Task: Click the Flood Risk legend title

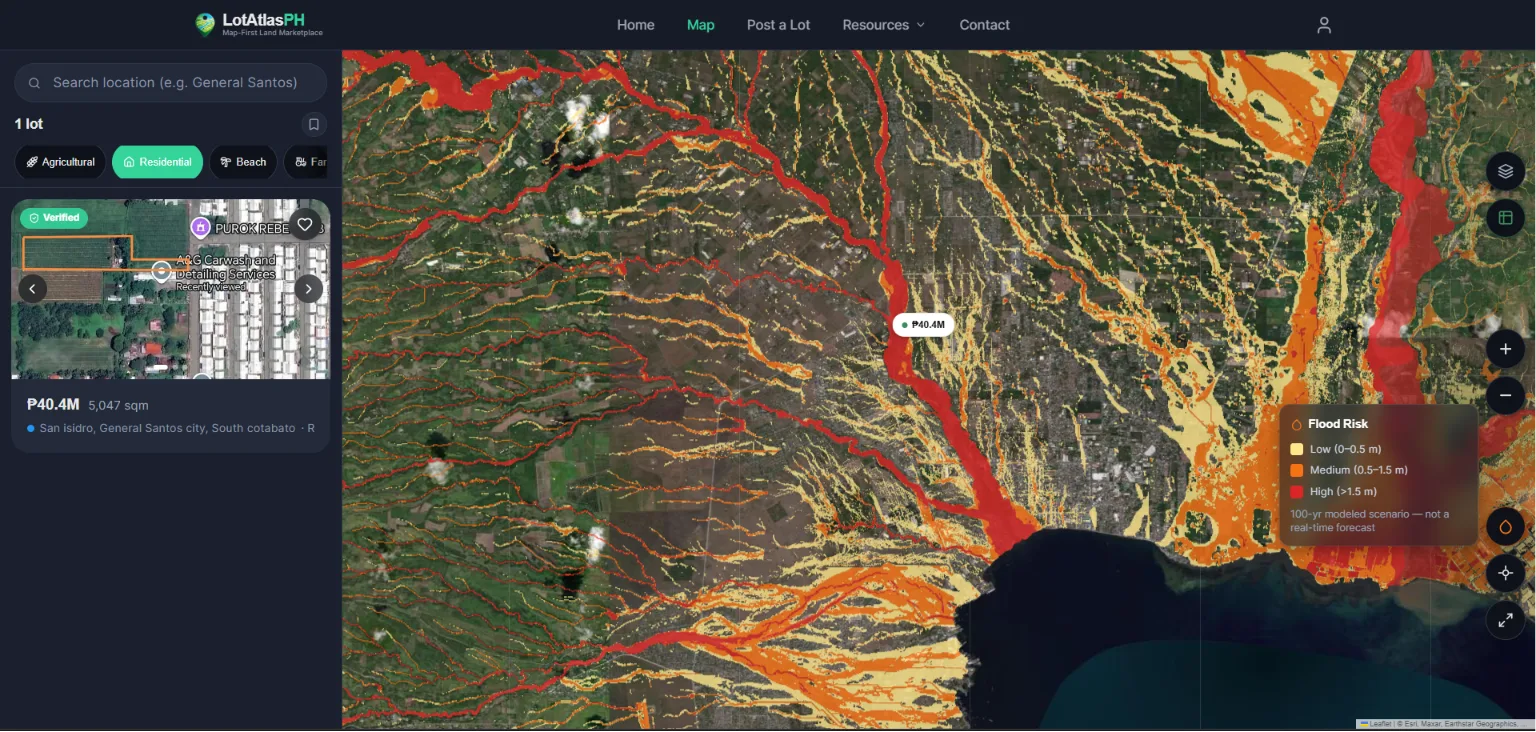Action: point(1338,424)
